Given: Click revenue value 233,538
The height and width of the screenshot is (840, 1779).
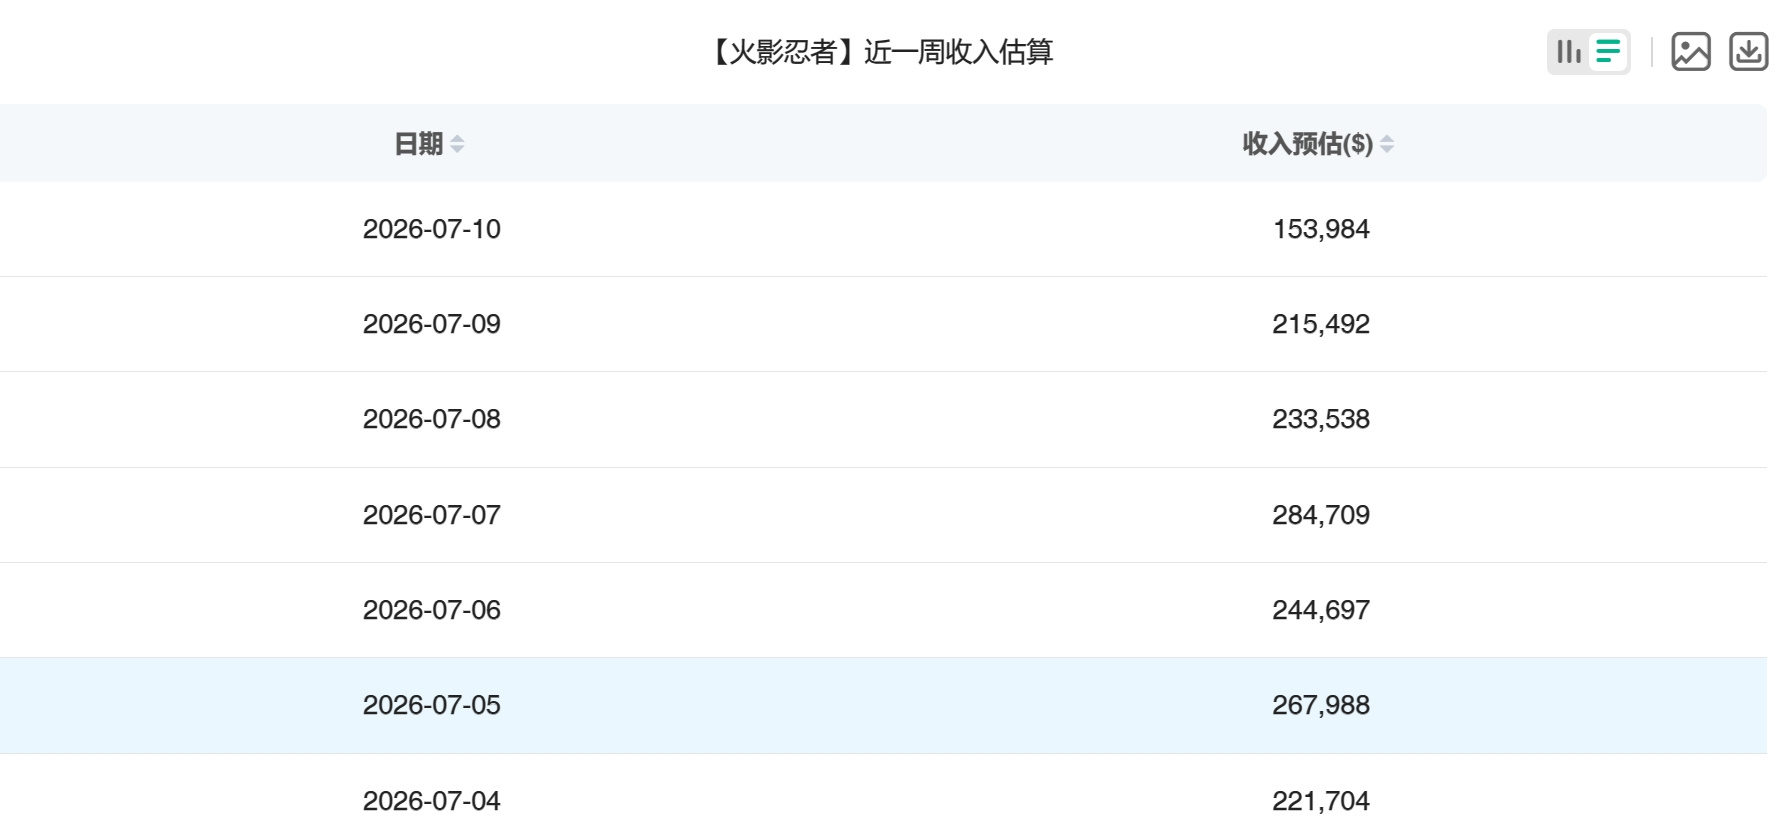Looking at the screenshot, I should point(1321,419).
